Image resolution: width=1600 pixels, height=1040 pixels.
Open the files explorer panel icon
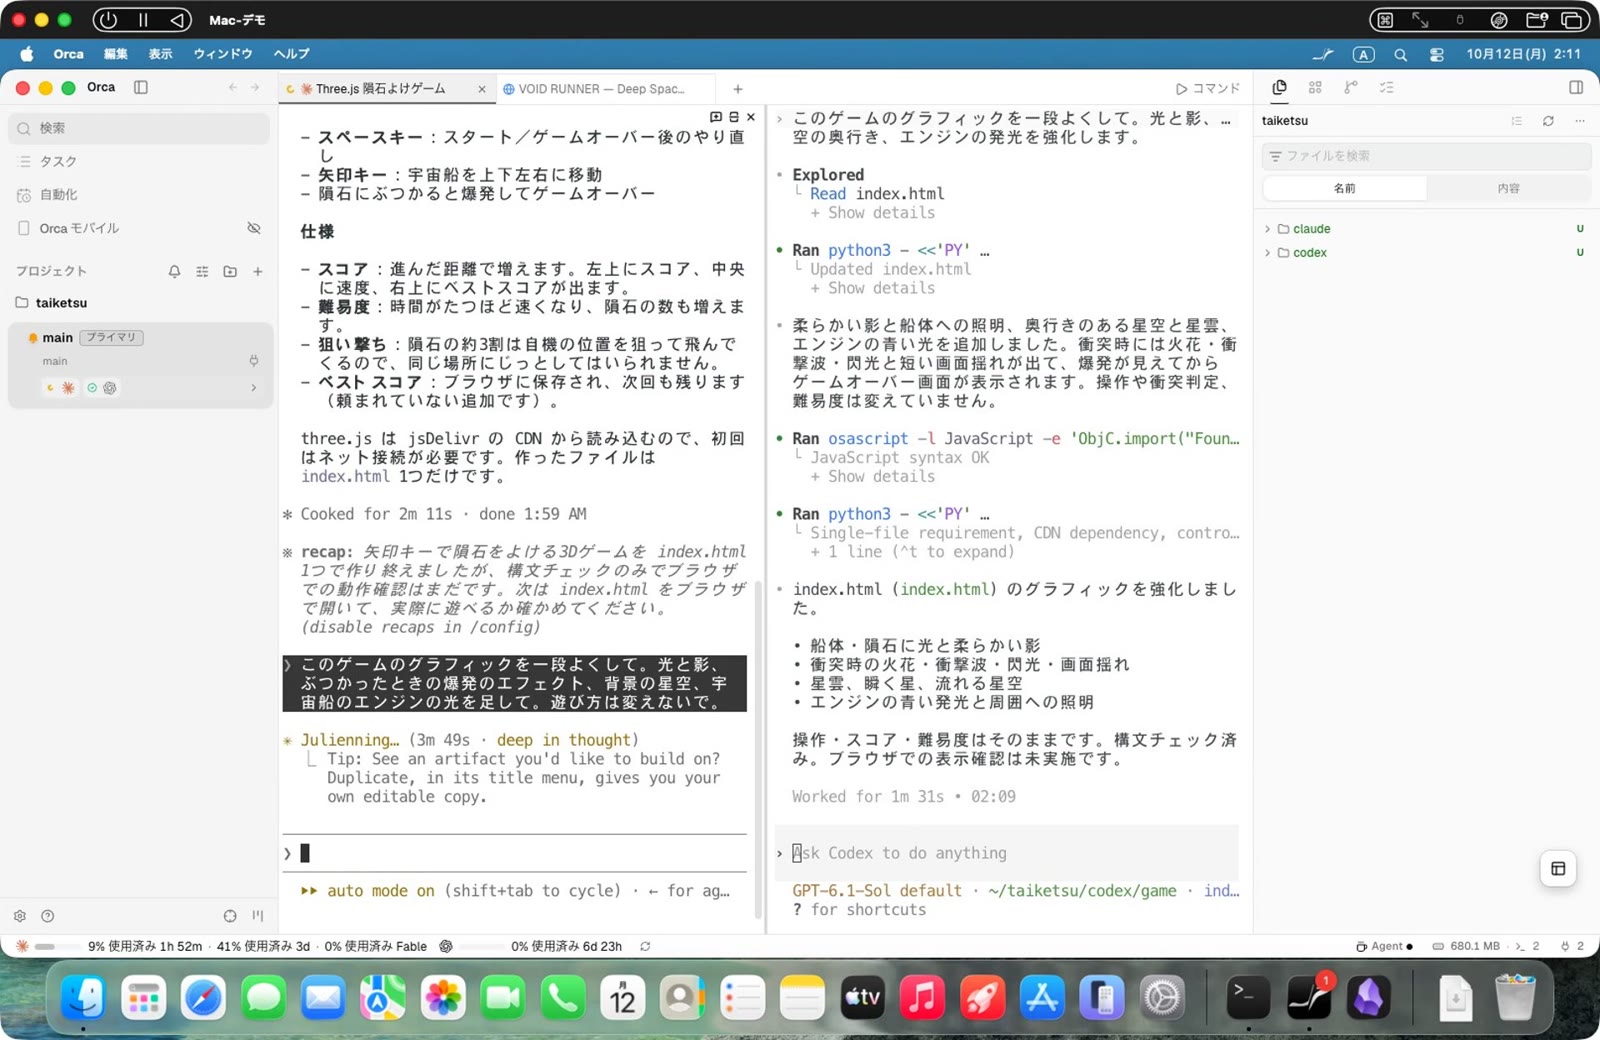click(1279, 87)
